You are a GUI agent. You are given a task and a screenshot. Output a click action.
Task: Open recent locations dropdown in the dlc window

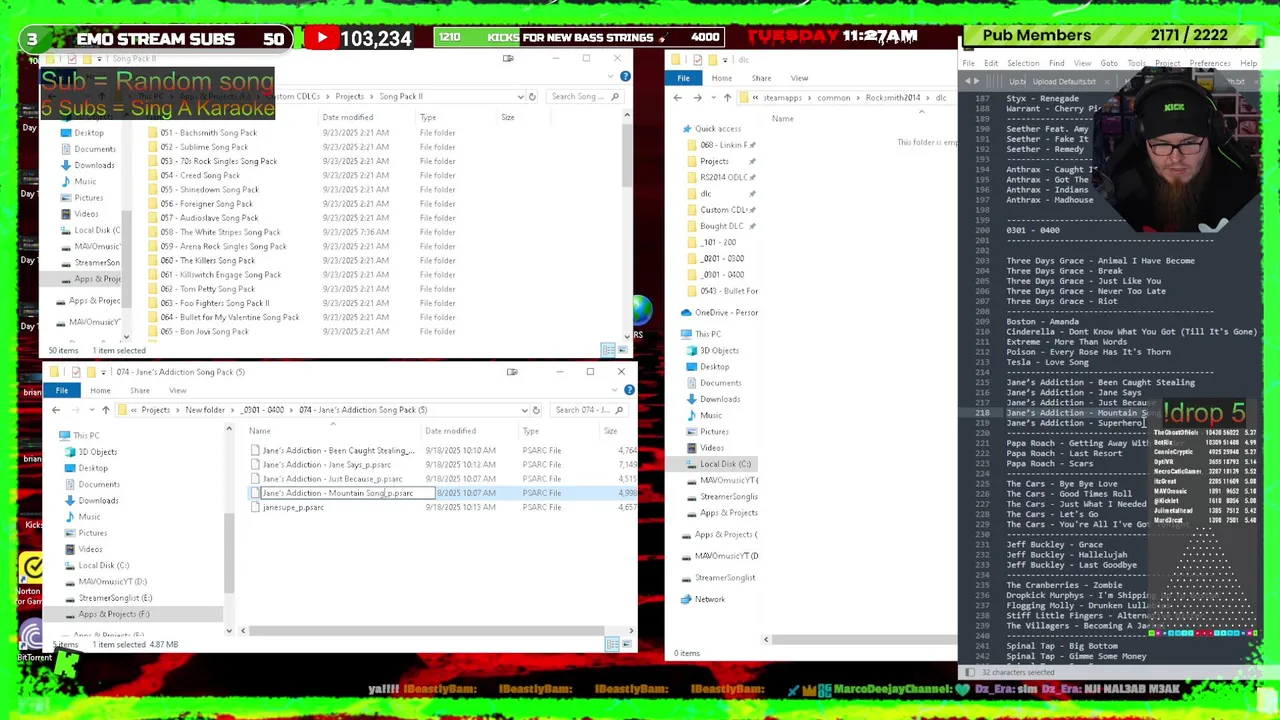[x=712, y=98]
